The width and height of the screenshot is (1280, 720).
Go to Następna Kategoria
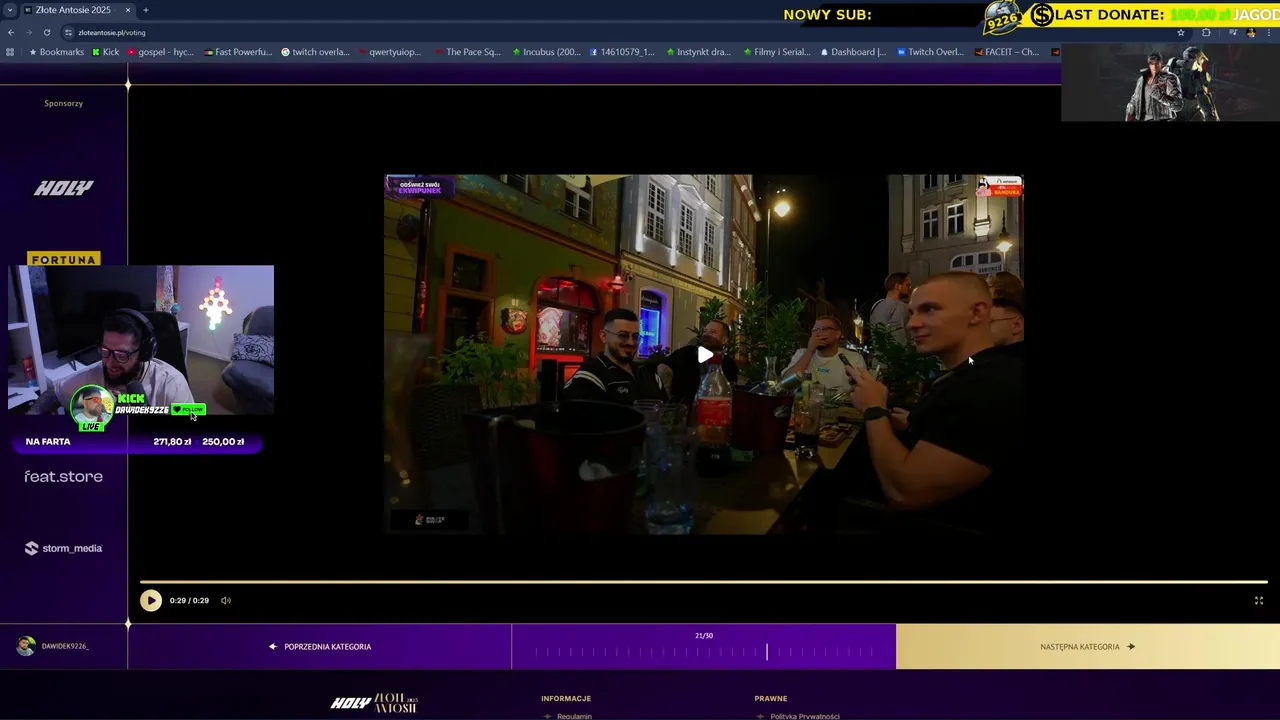pyautogui.click(x=1088, y=646)
